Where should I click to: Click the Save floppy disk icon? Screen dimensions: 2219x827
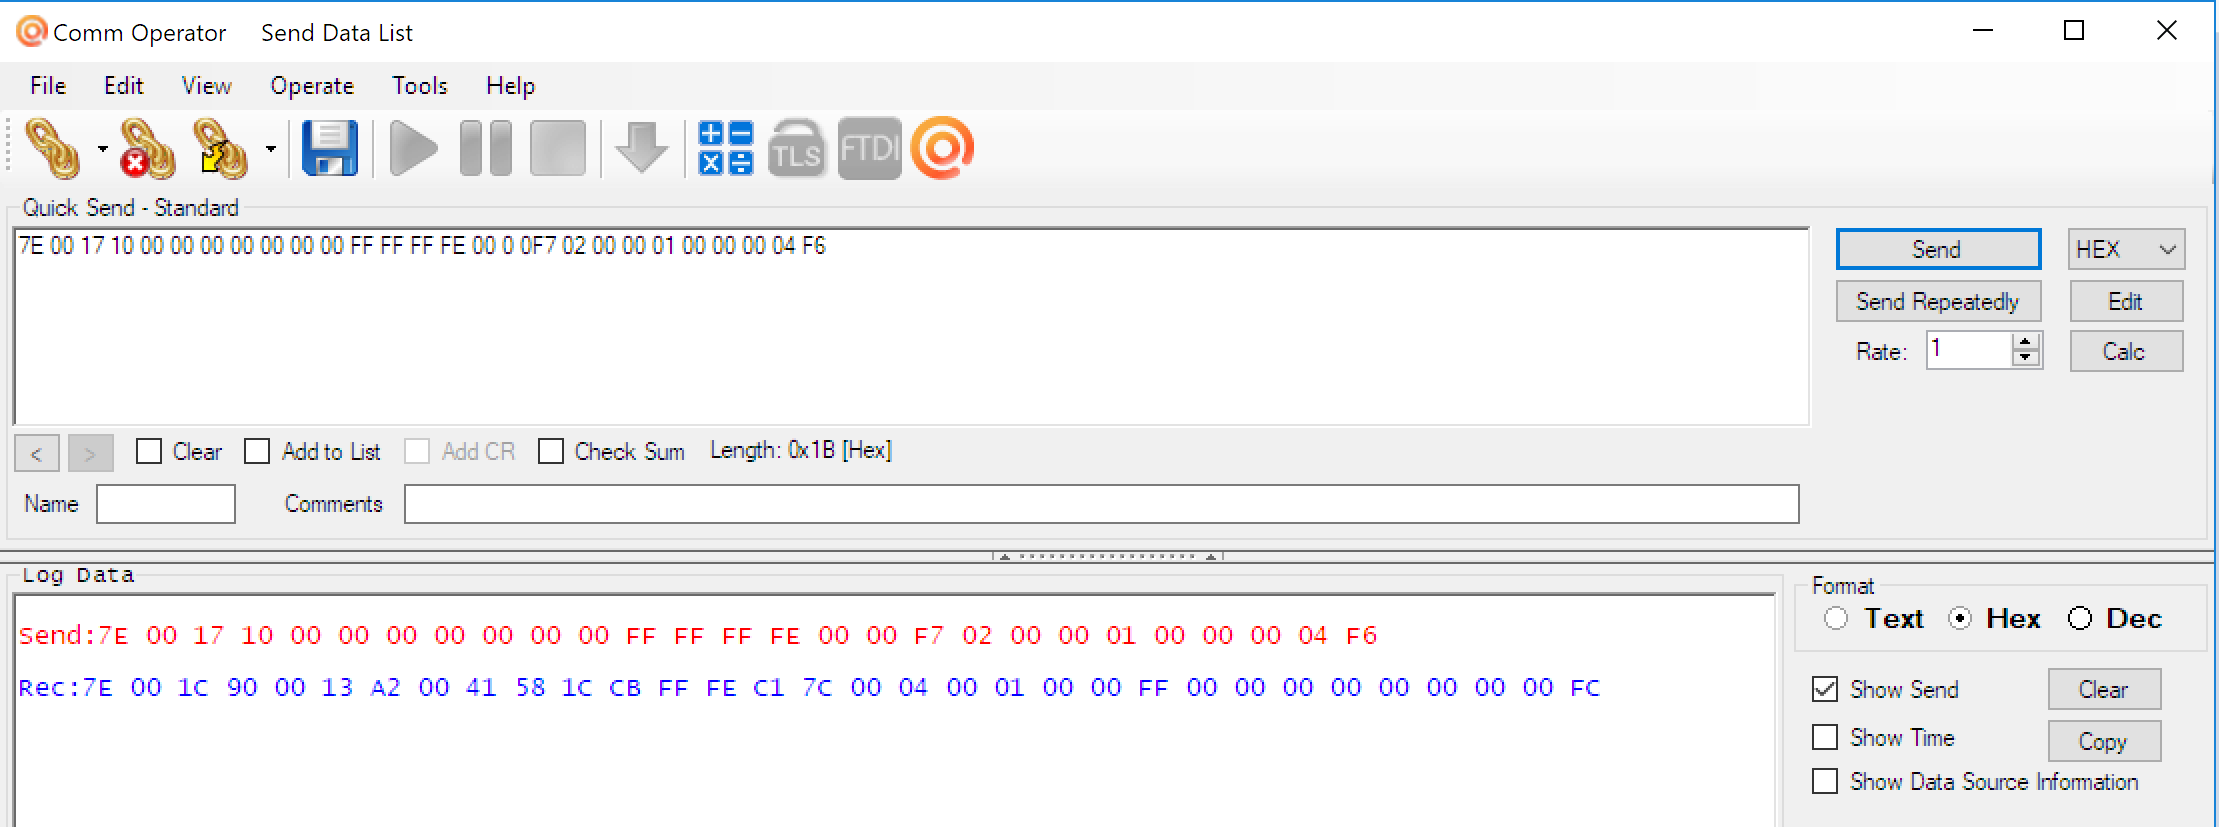[x=329, y=149]
